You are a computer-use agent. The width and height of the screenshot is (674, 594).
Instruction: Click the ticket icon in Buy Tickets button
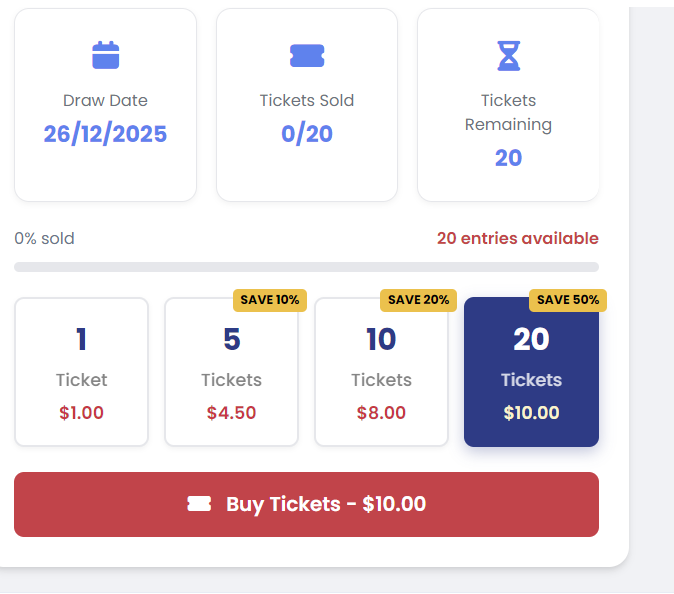(x=199, y=504)
